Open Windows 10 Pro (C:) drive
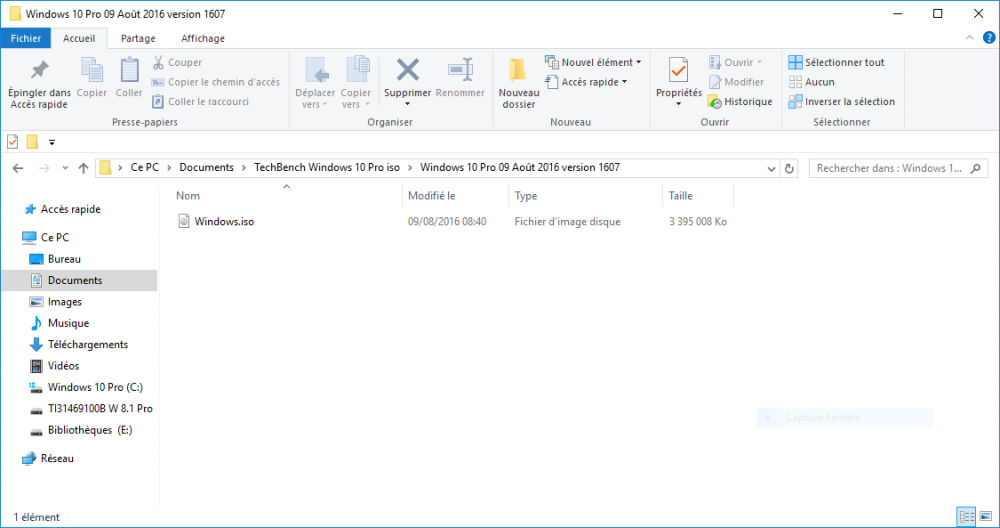Image resolution: width=1000 pixels, height=528 pixels. (95, 387)
